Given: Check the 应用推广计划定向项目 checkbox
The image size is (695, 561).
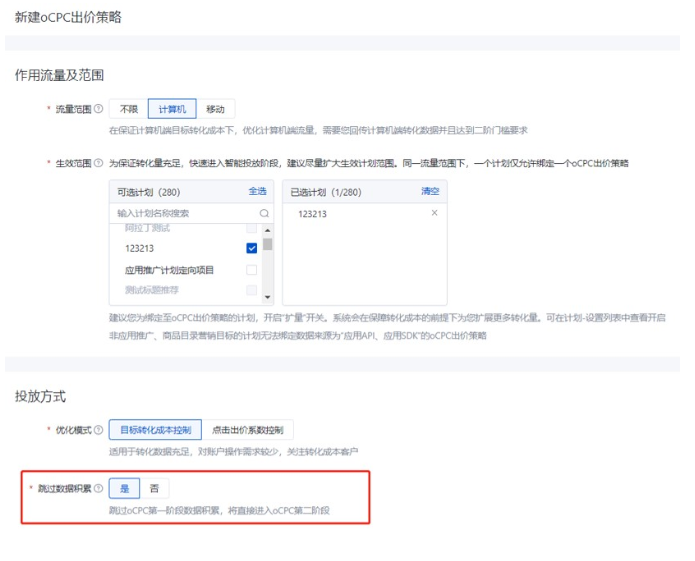Looking at the screenshot, I should pyautogui.click(x=251, y=270).
